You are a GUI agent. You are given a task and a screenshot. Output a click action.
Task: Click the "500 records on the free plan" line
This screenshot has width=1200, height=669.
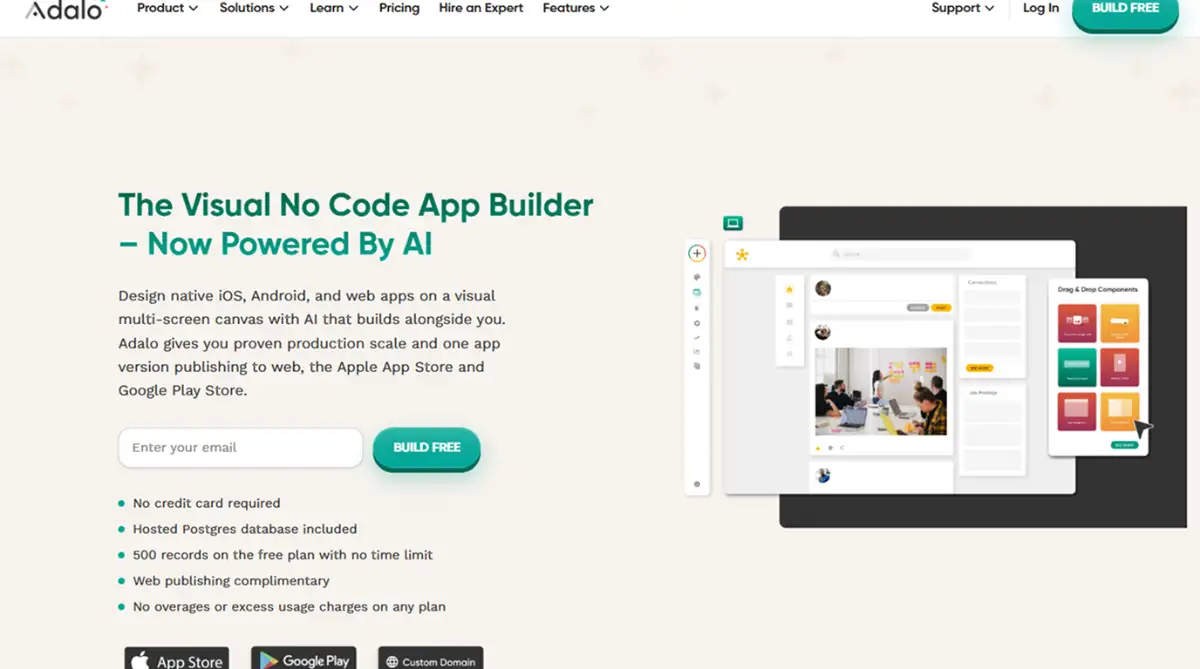point(283,555)
